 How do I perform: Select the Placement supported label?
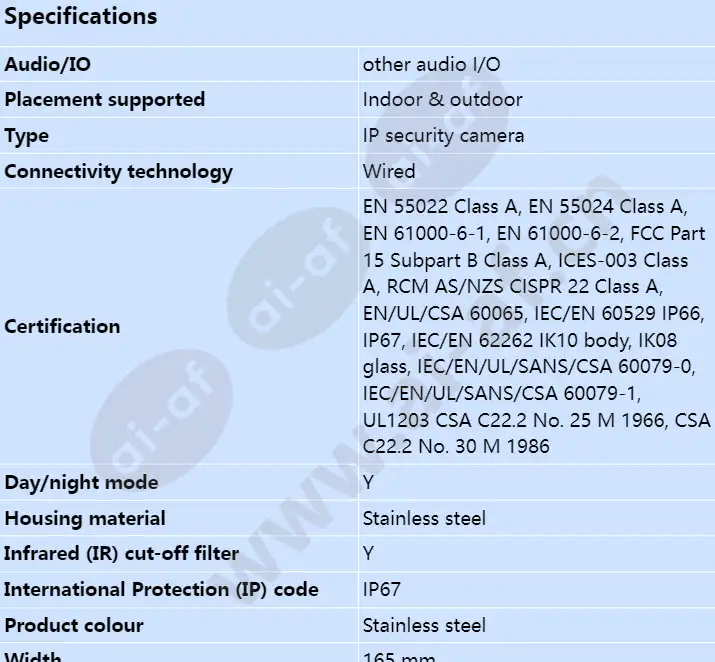pyautogui.click(x=104, y=100)
